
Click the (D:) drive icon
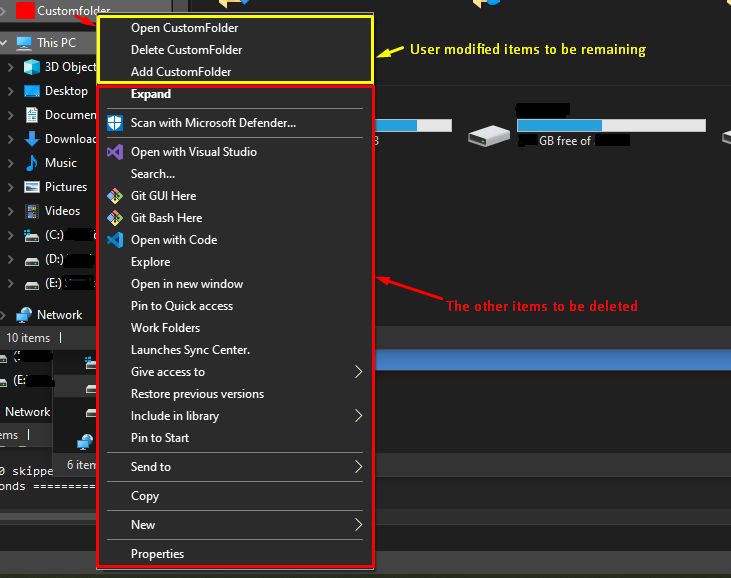(x=32, y=261)
